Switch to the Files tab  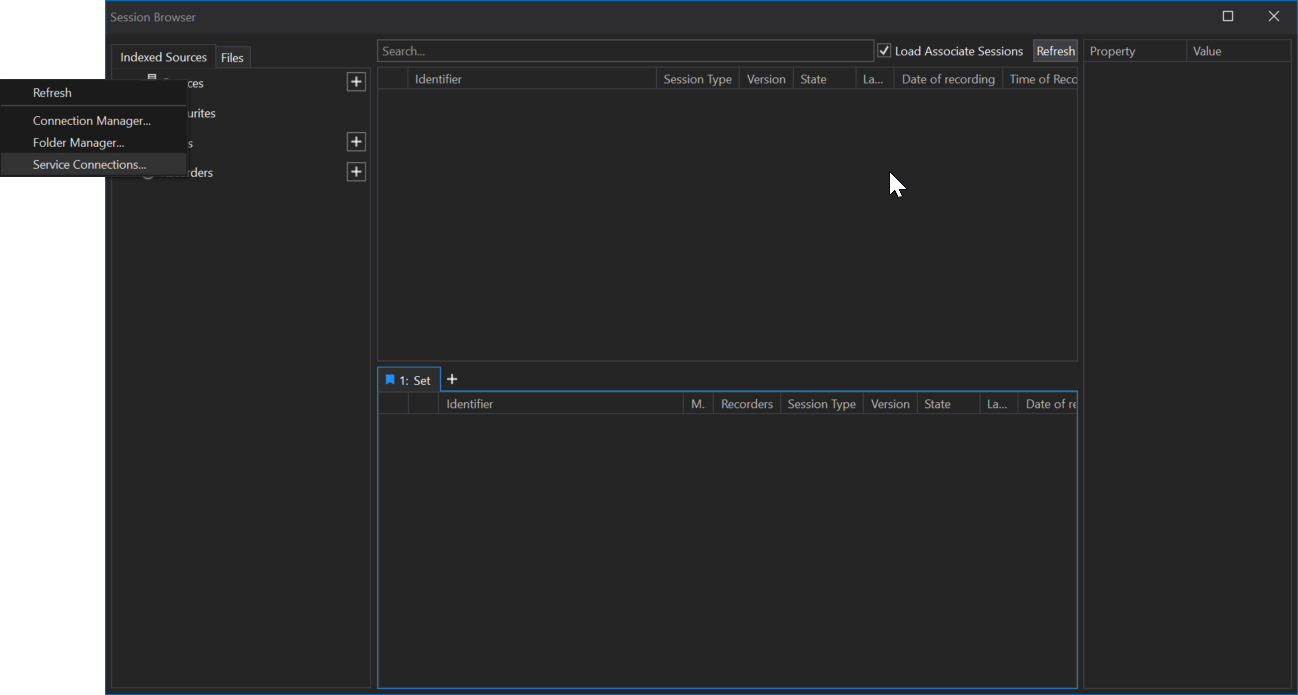point(232,57)
